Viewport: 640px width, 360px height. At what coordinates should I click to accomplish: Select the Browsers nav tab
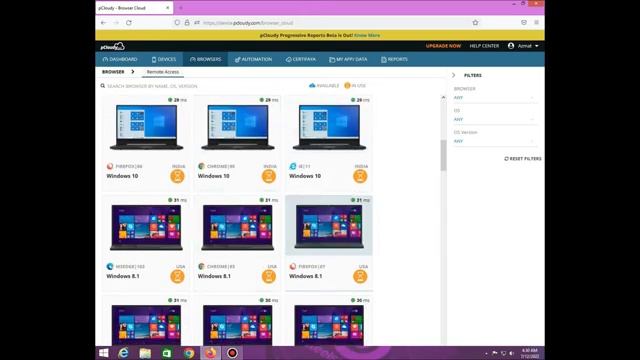206,60
